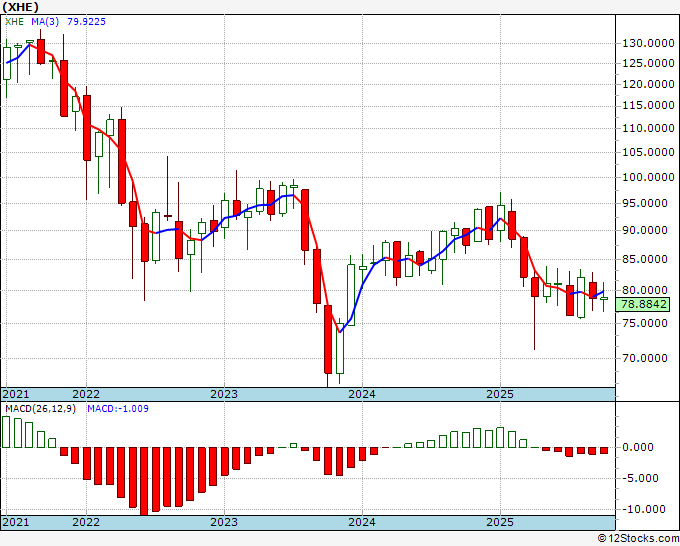Click 2025 on the price chart timeline

(x=500, y=394)
